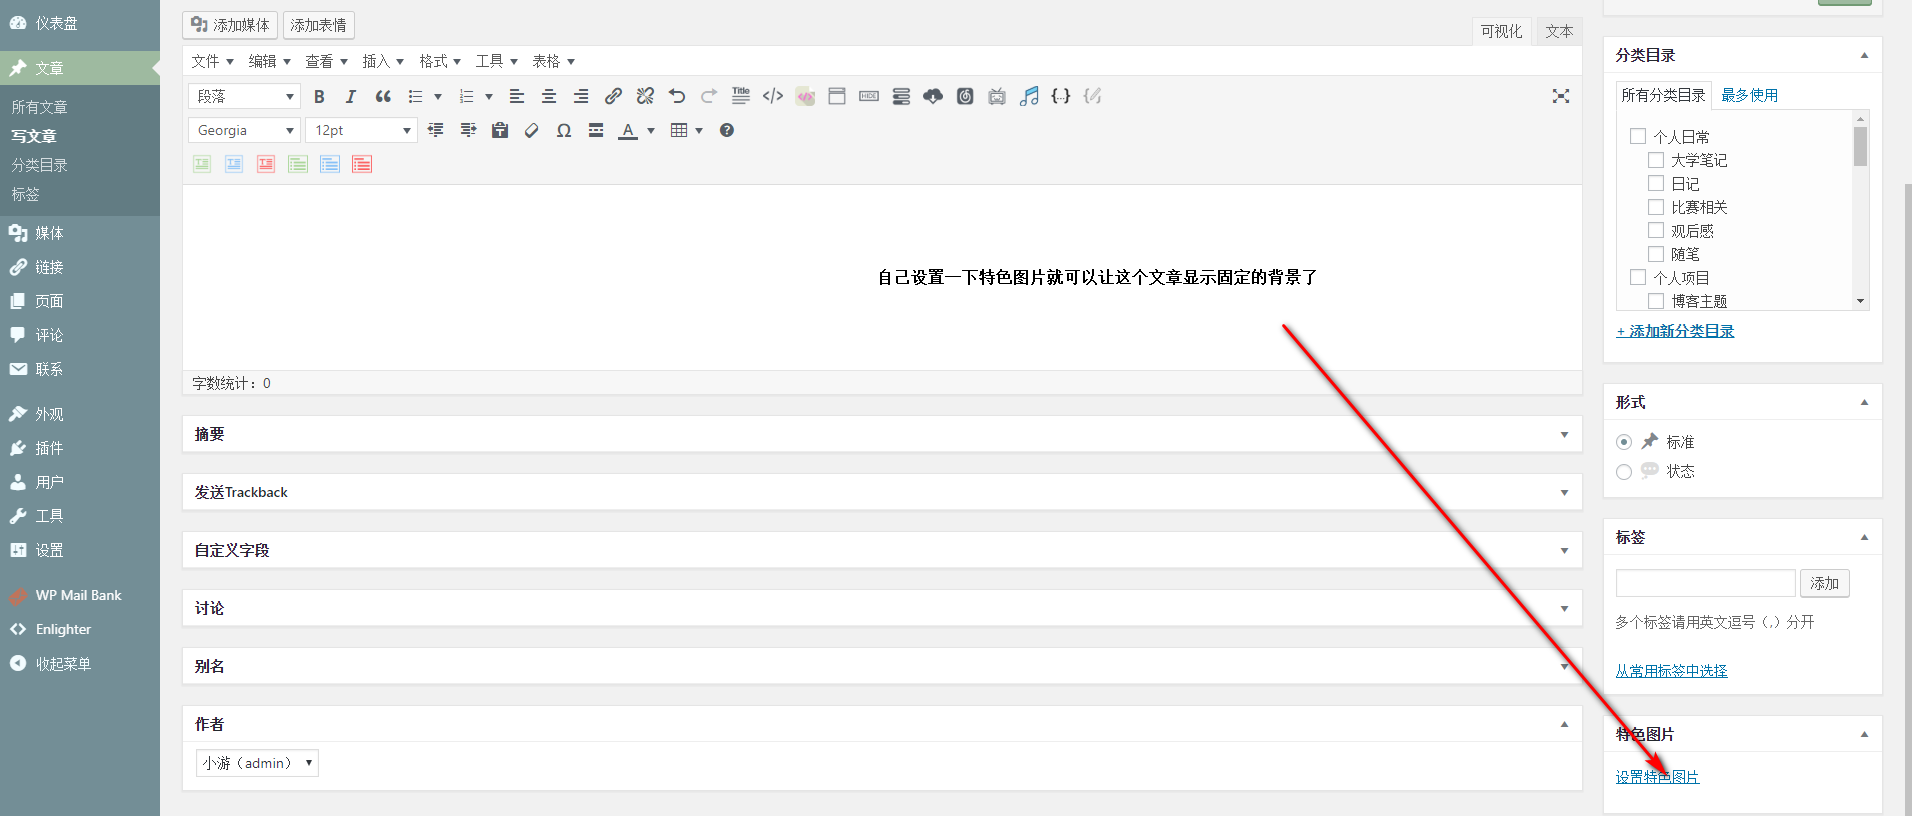Clear formatting with eraser icon
The image size is (1912, 816).
tap(532, 130)
